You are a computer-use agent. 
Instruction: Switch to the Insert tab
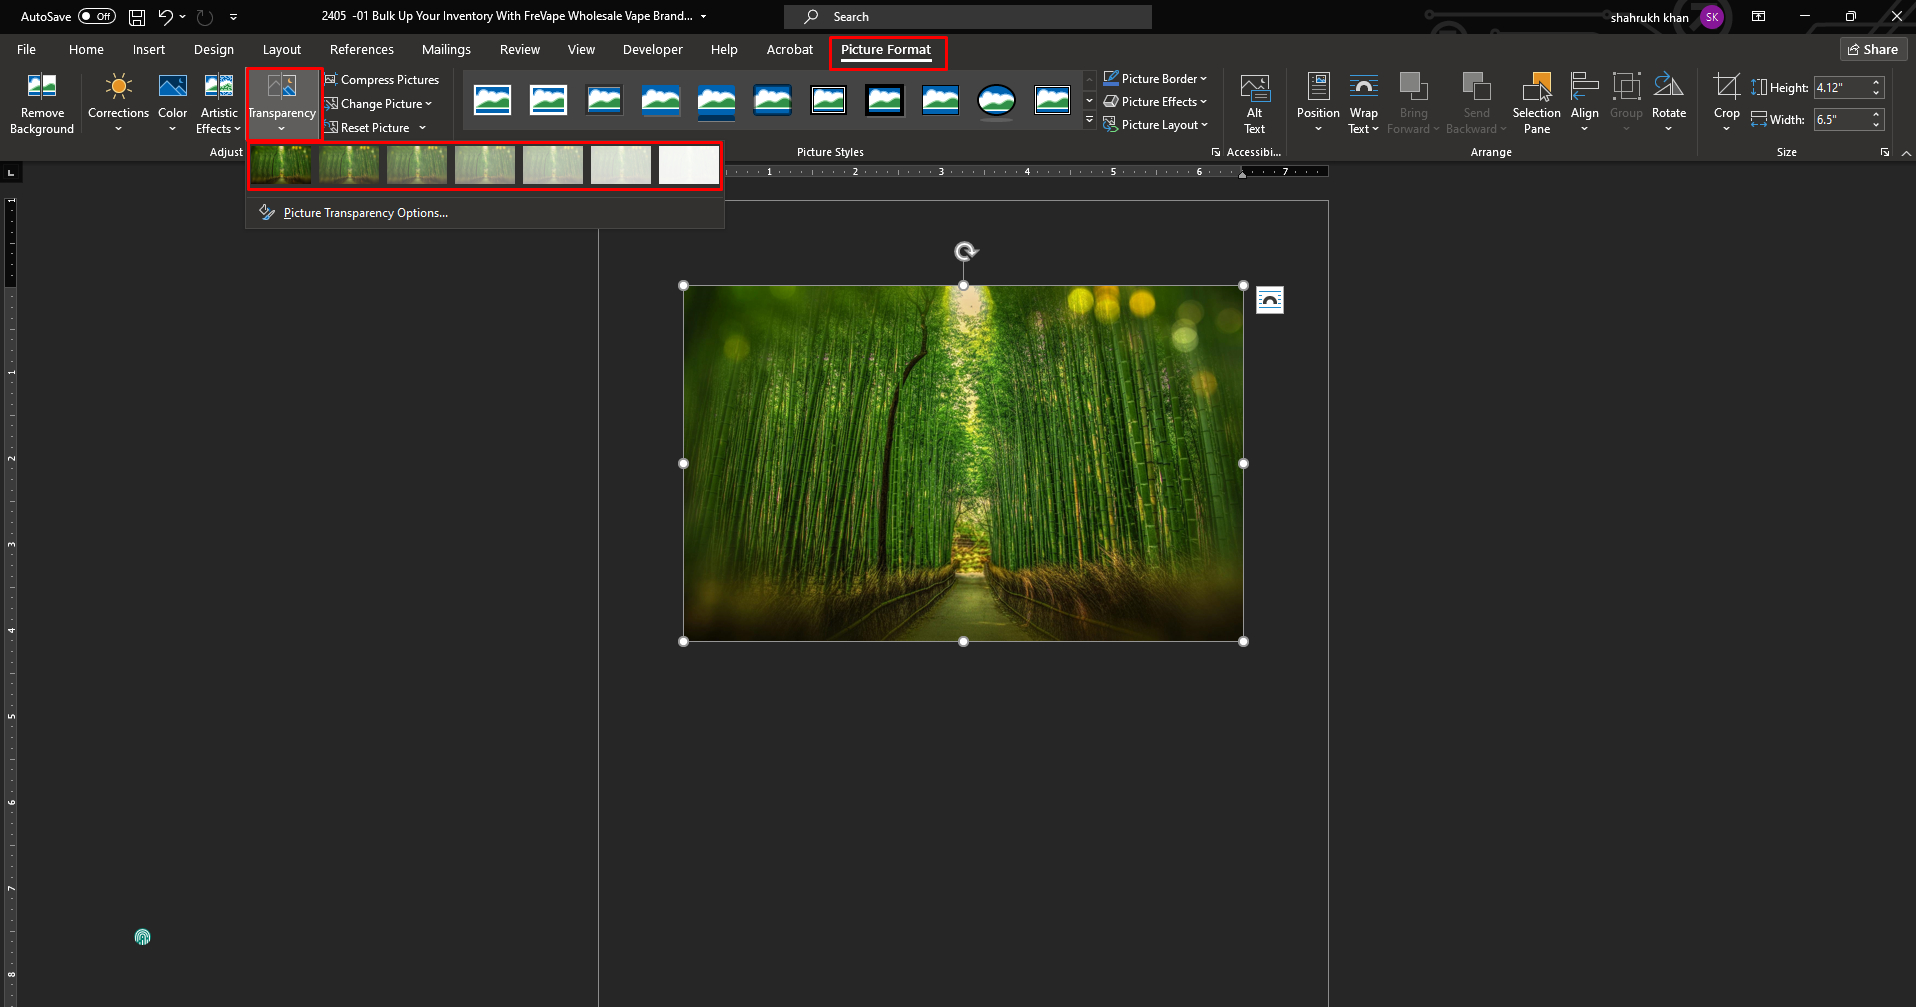[x=149, y=49]
